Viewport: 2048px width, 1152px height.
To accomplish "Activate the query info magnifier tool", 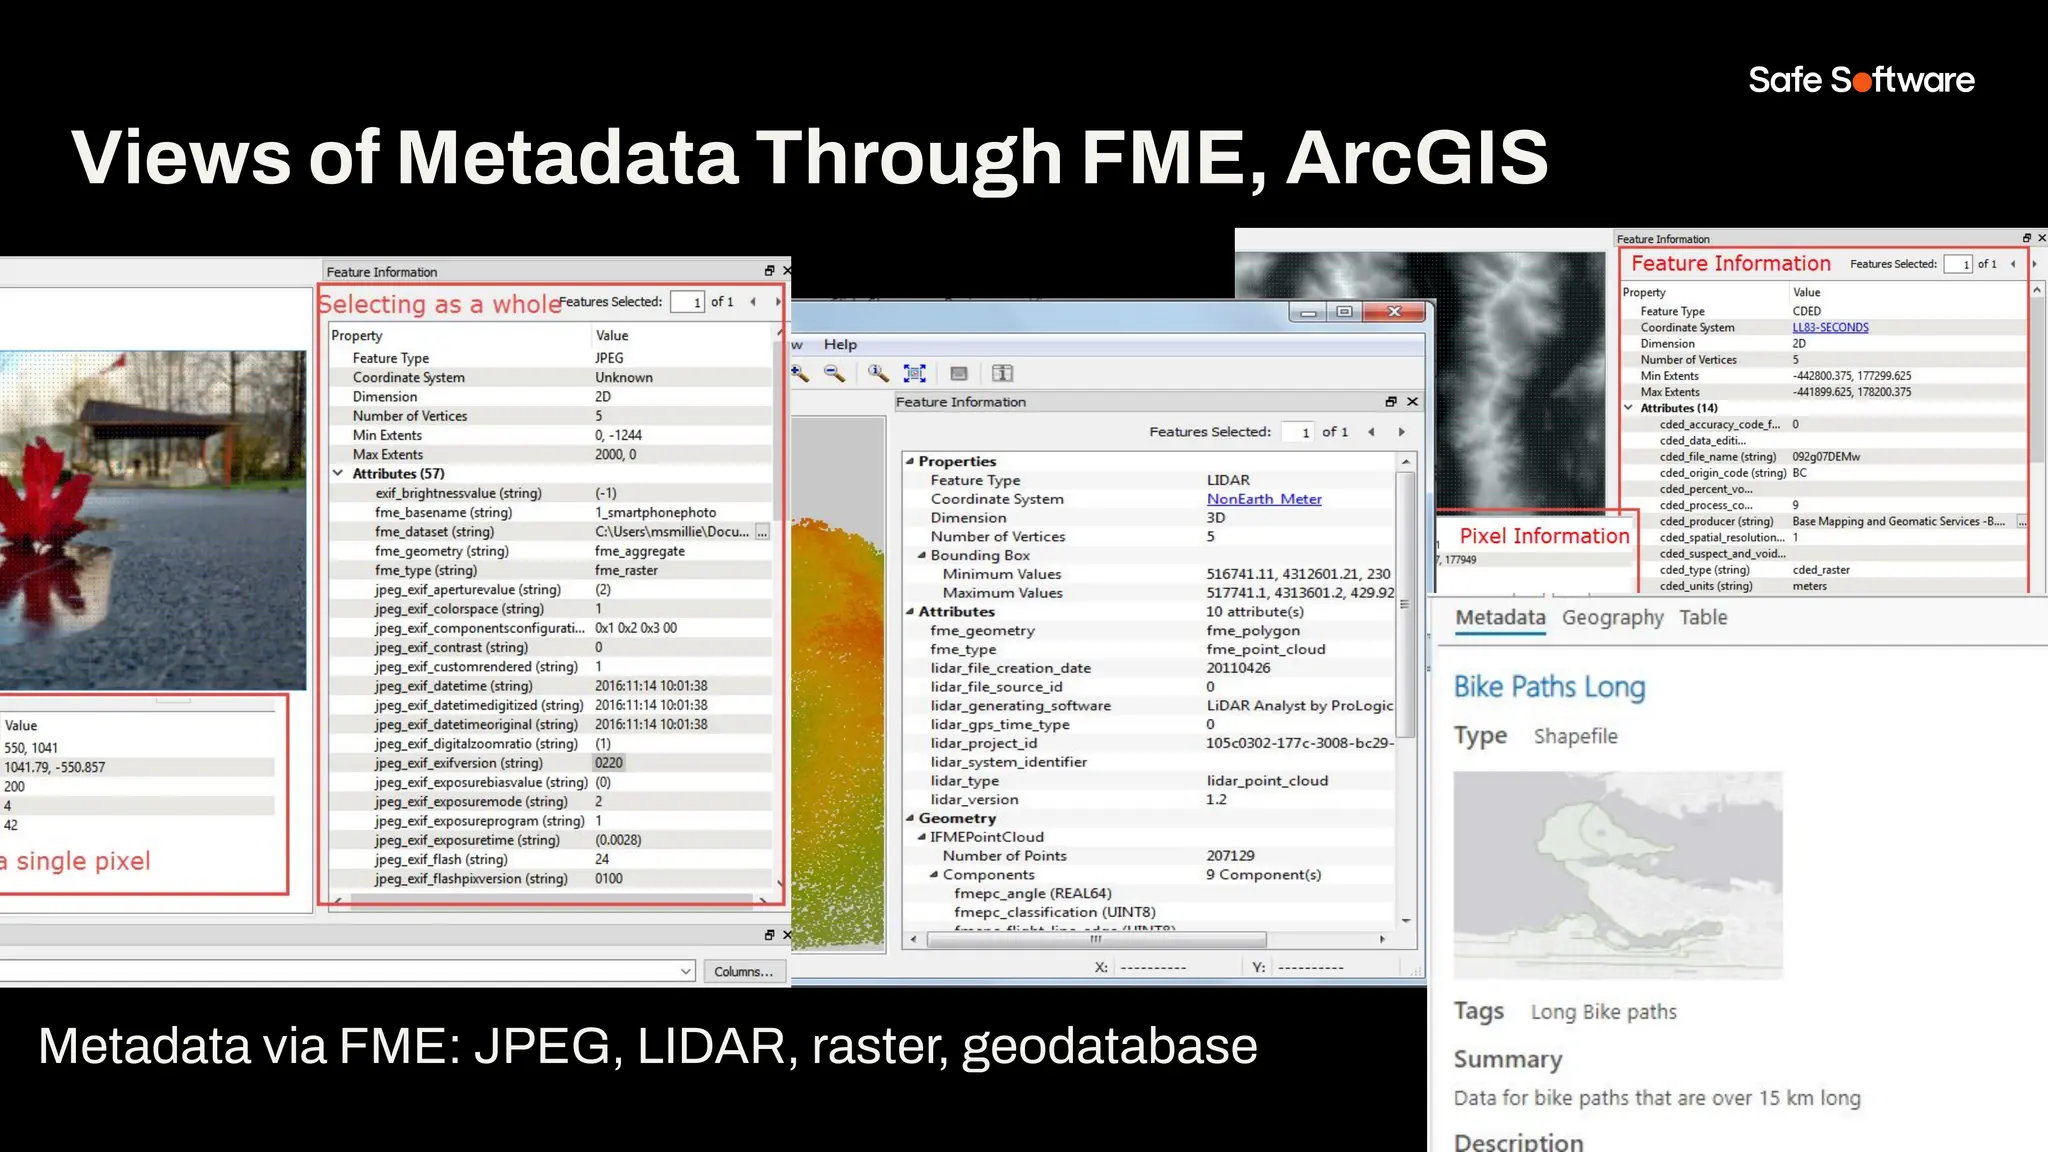I will click(x=878, y=373).
